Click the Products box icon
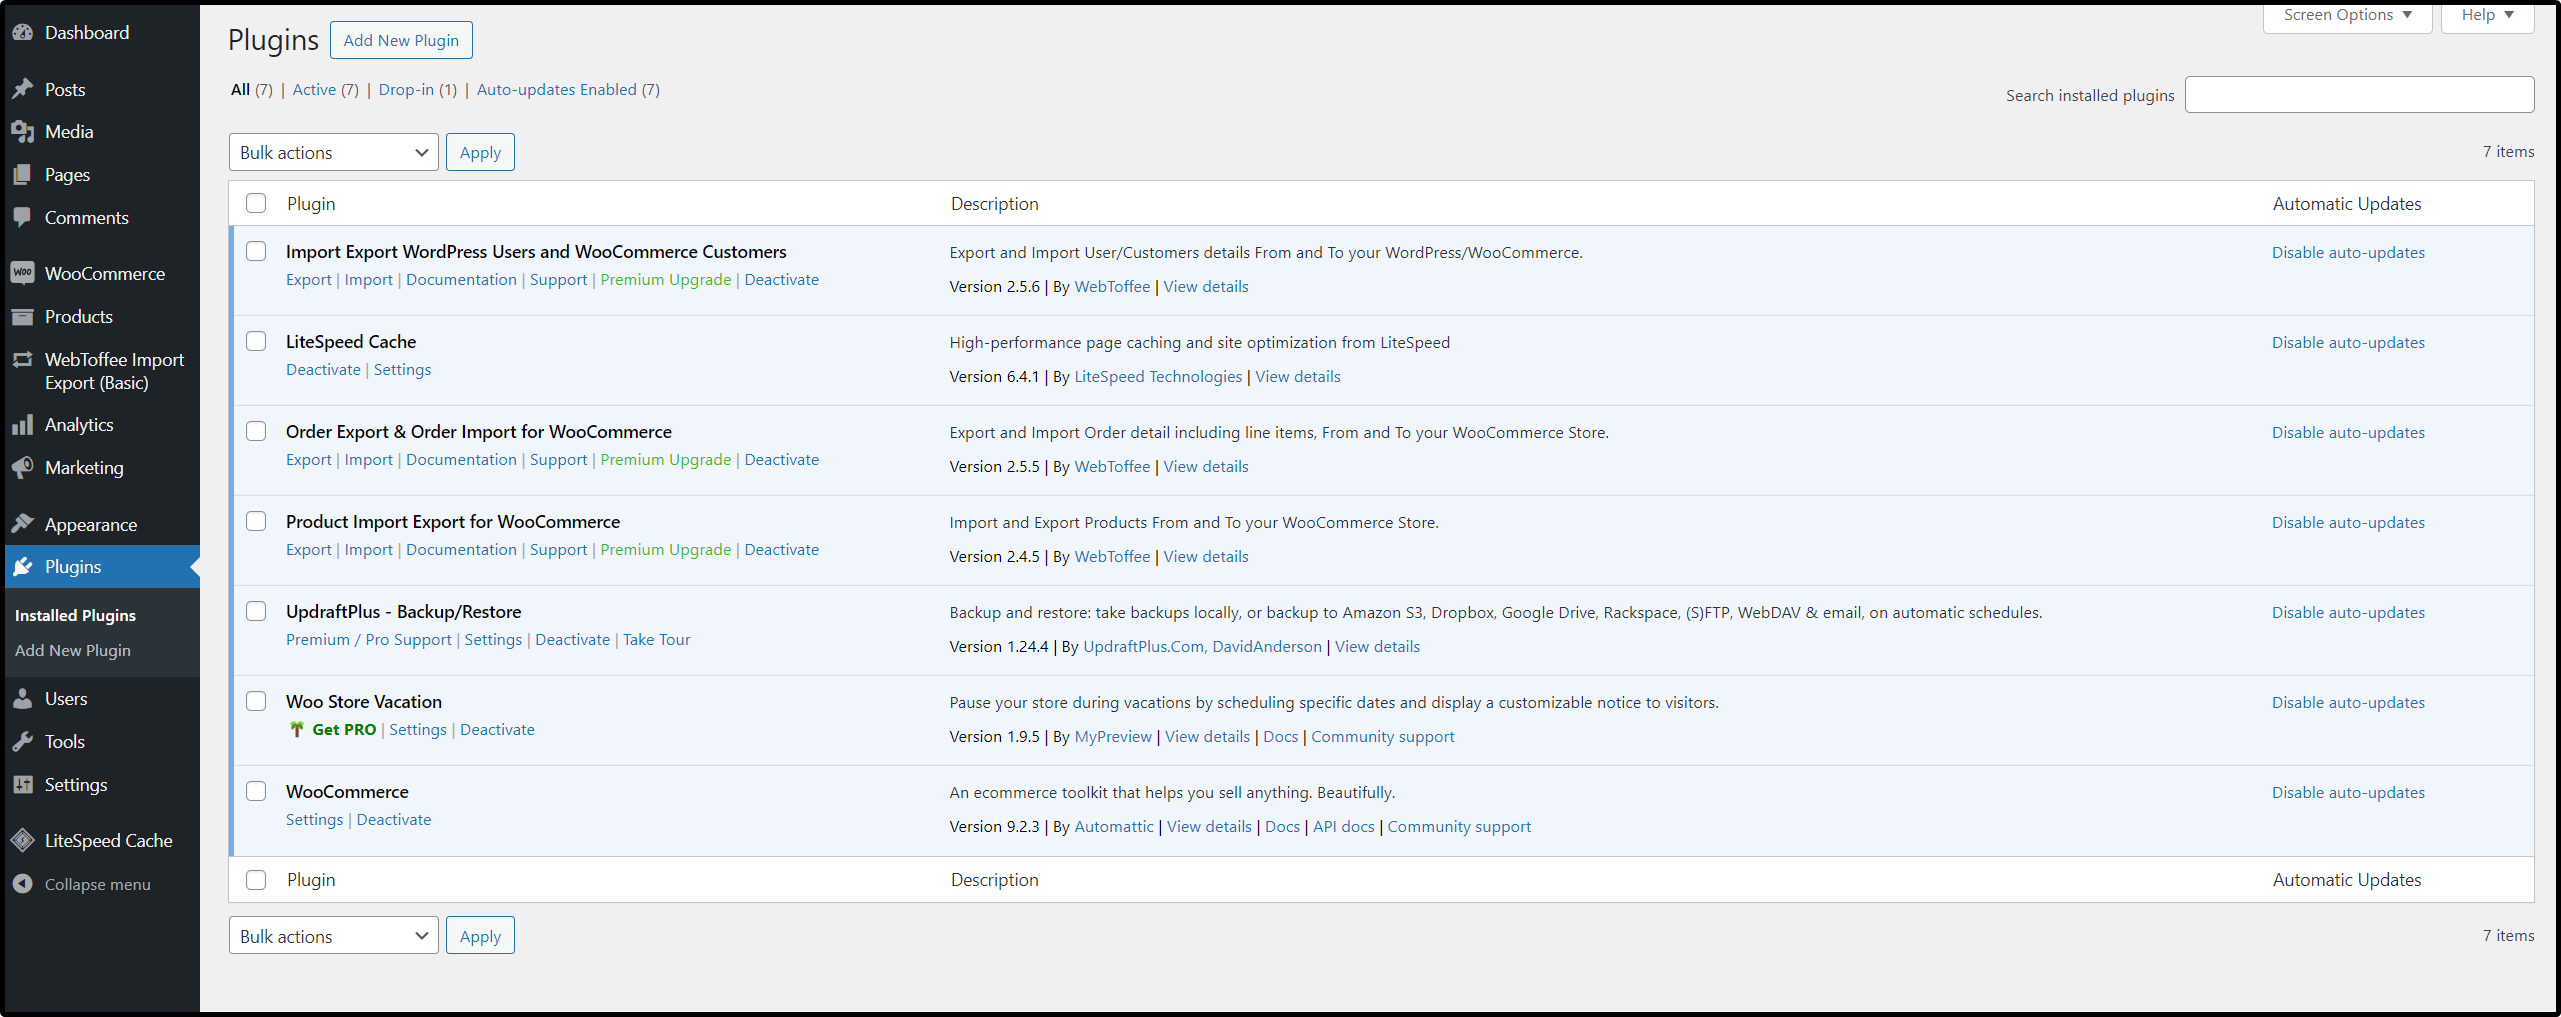This screenshot has height=1017, width=2561. coord(22,317)
